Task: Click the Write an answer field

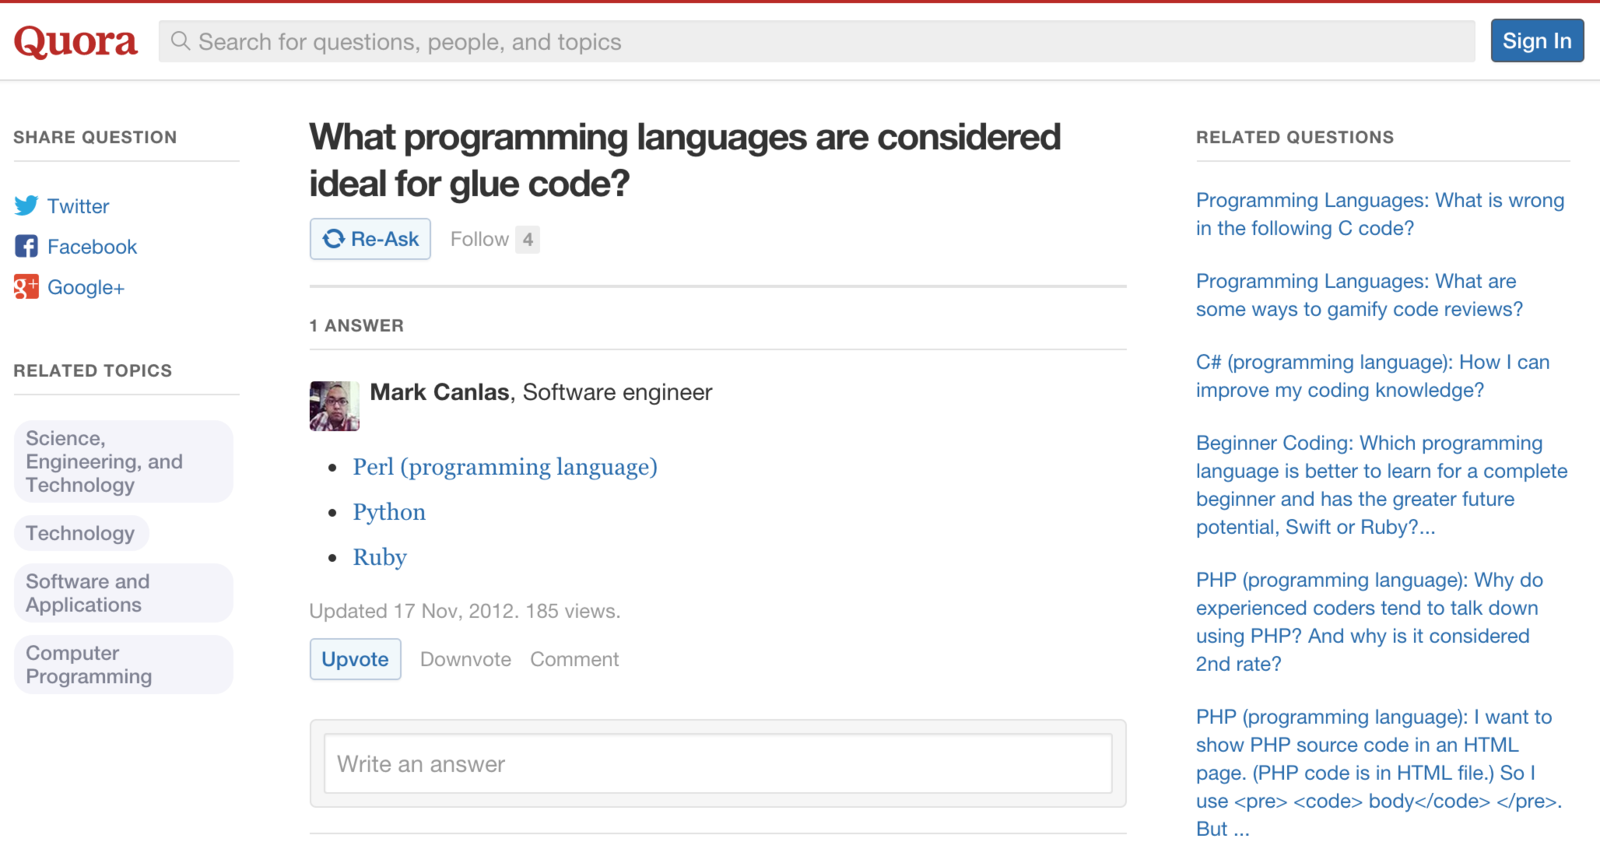Action: coord(718,764)
